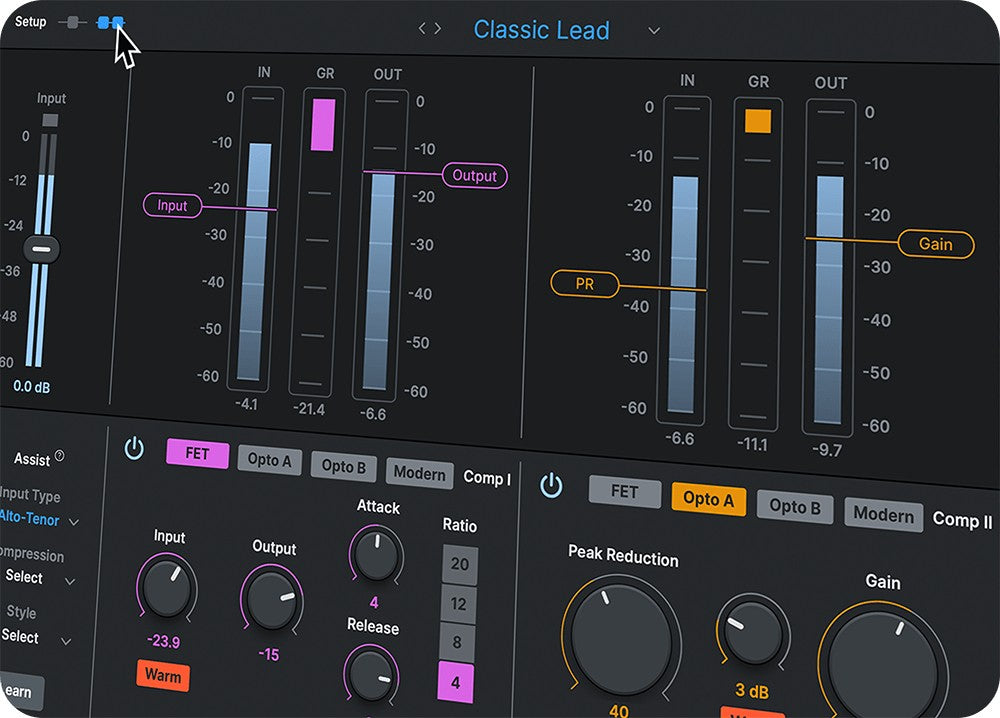Click the -4.1 IN reading
This screenshot has height=718, width=1000.
tap(246, 404)
